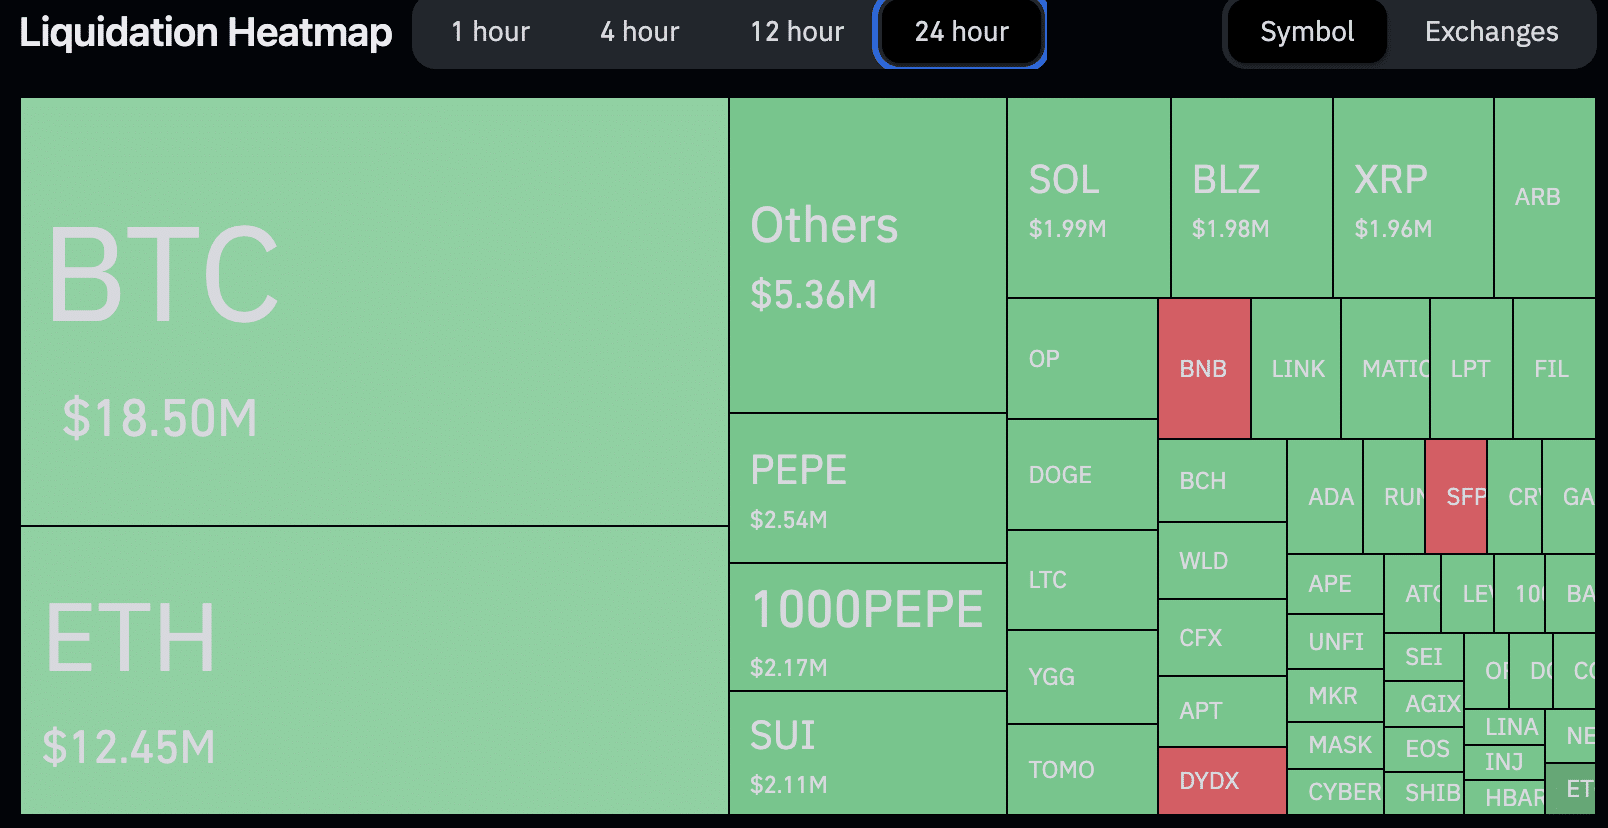Choose the 12 hour timeframe tab
The image size is (1608, 828).
coord(797,32)
